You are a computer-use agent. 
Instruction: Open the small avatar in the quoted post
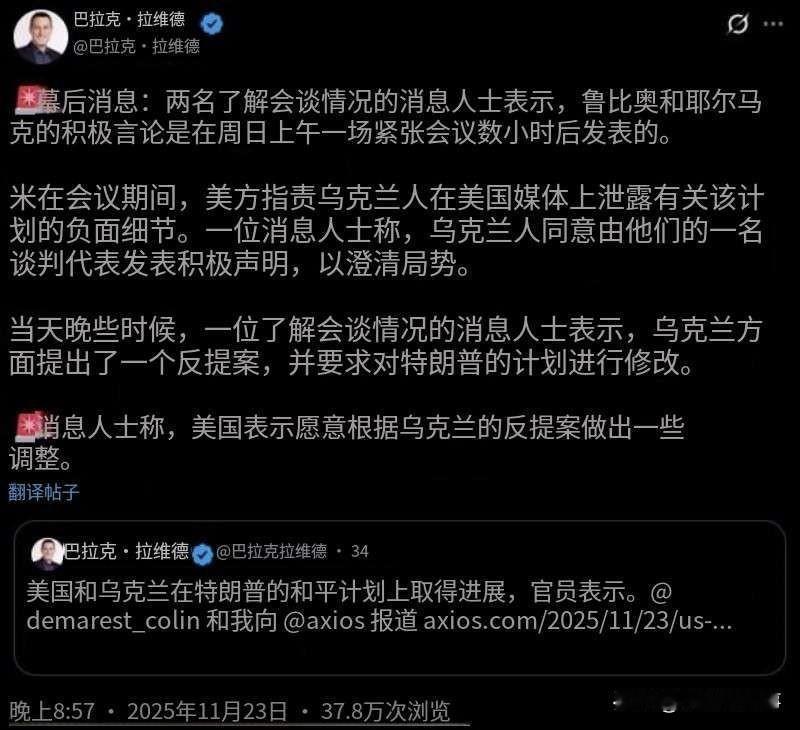click(x=47, y=552)
